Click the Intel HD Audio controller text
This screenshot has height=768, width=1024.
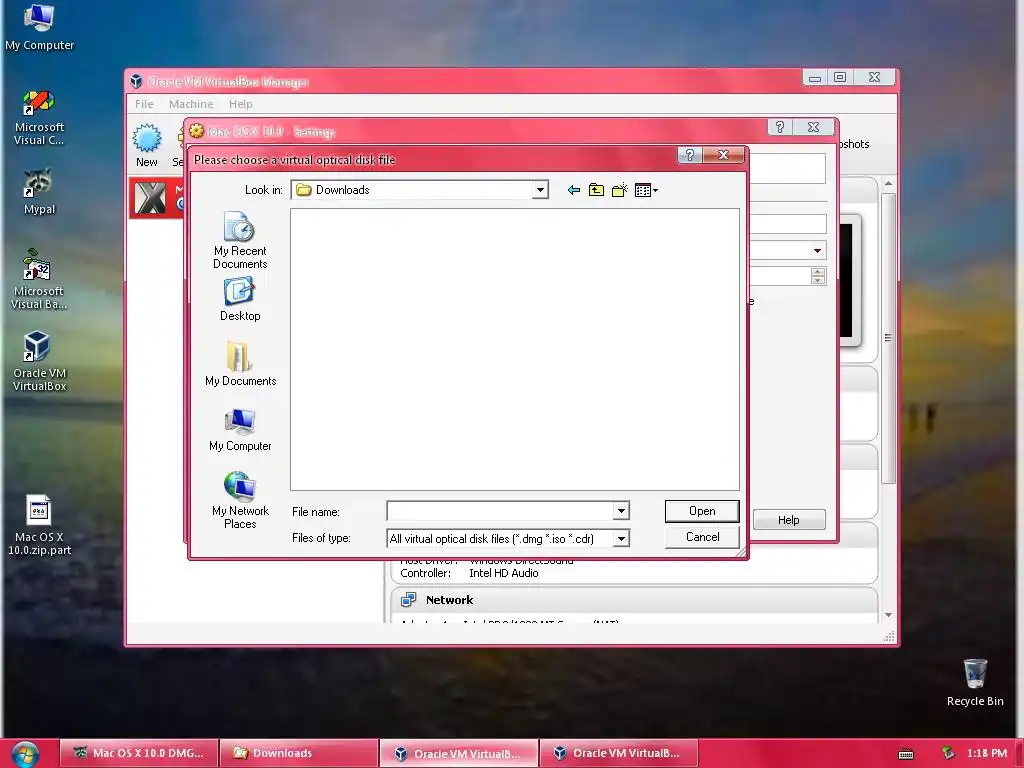point(504,573)
